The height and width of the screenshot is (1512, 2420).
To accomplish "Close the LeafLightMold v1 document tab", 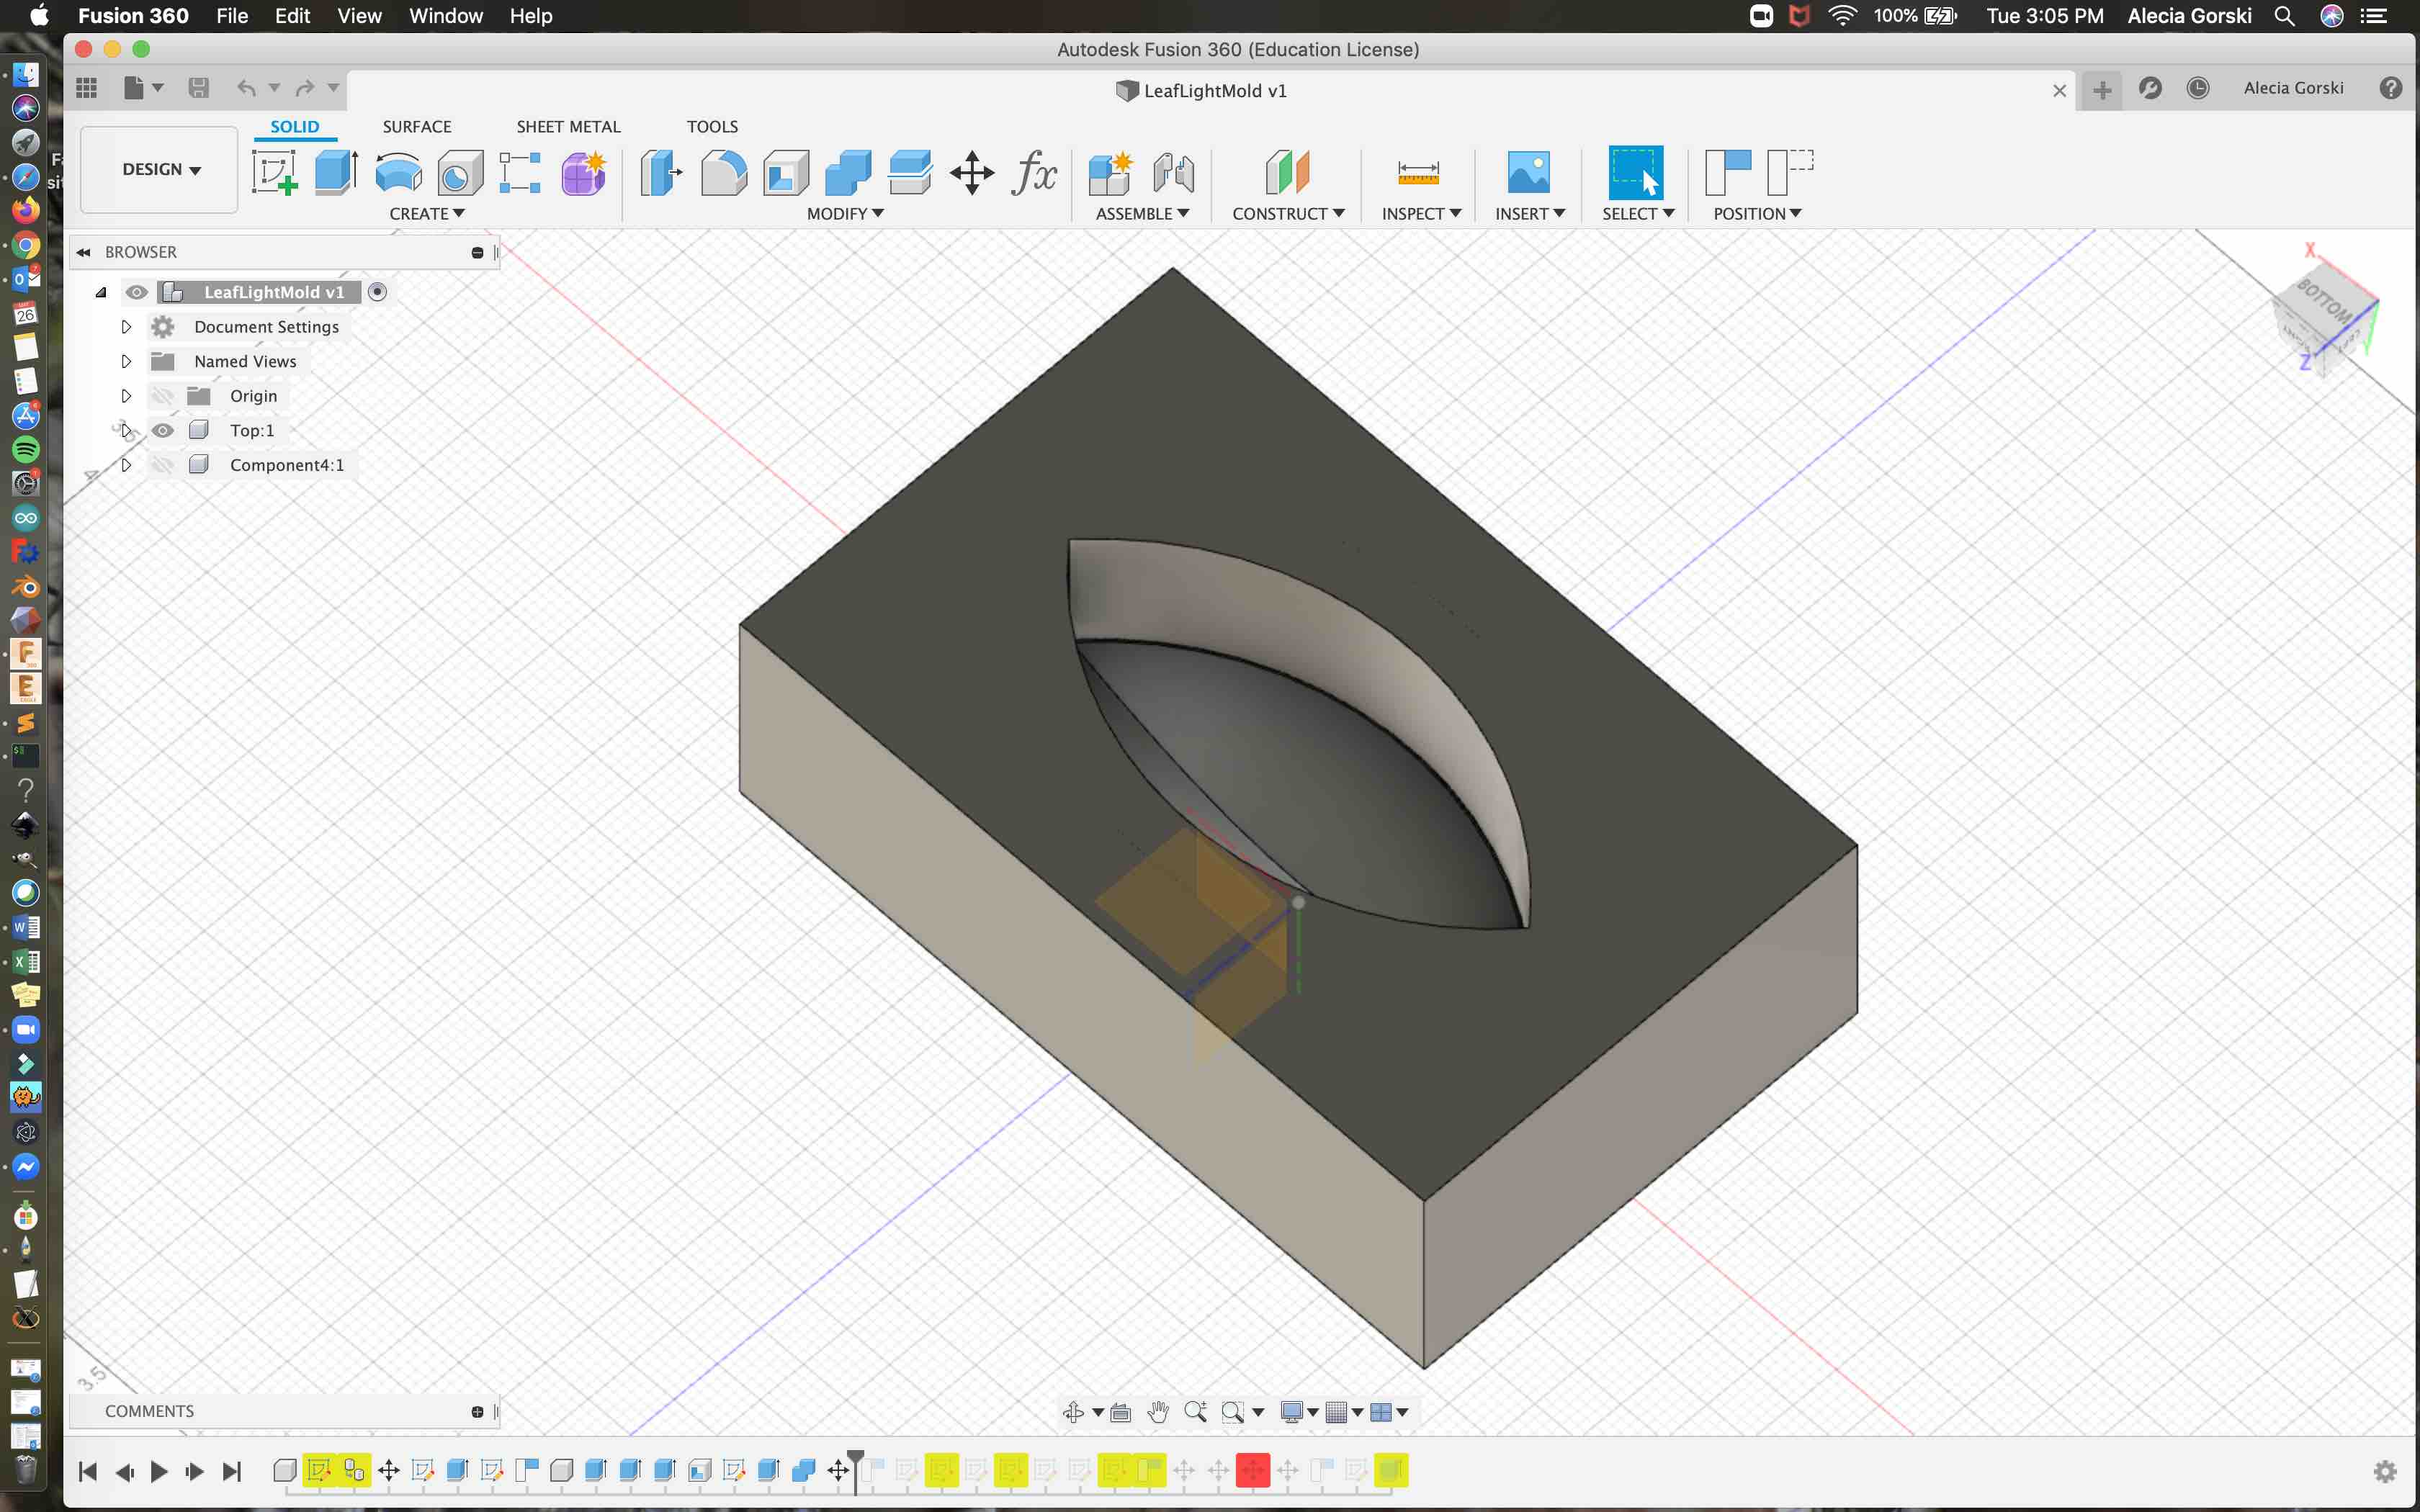I will coord(2059,90).
